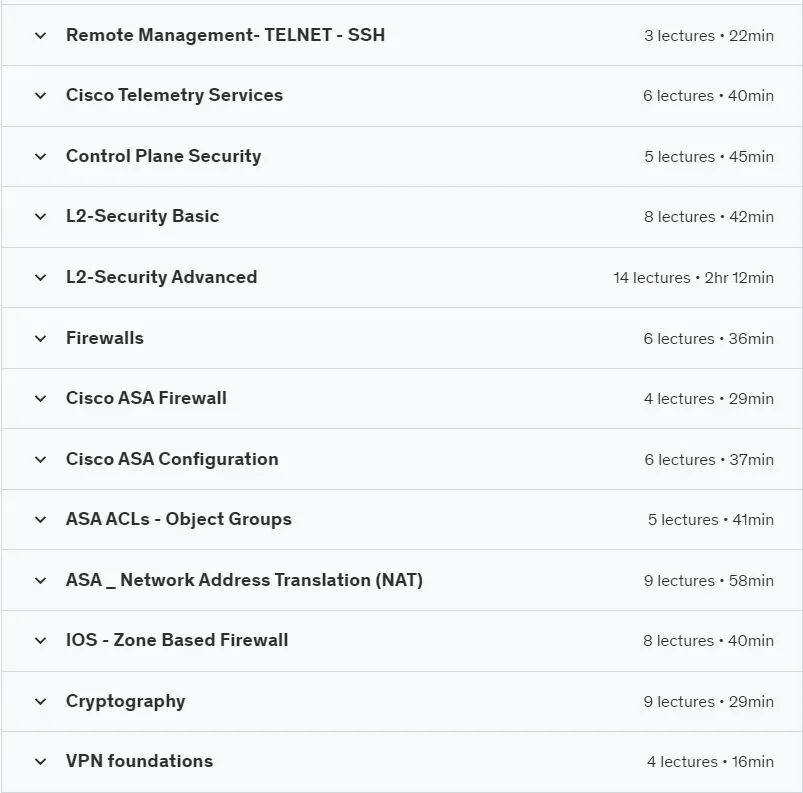Expand IOS - Zone Based Firewall chevron
The image size is (803, 793).
40,640
